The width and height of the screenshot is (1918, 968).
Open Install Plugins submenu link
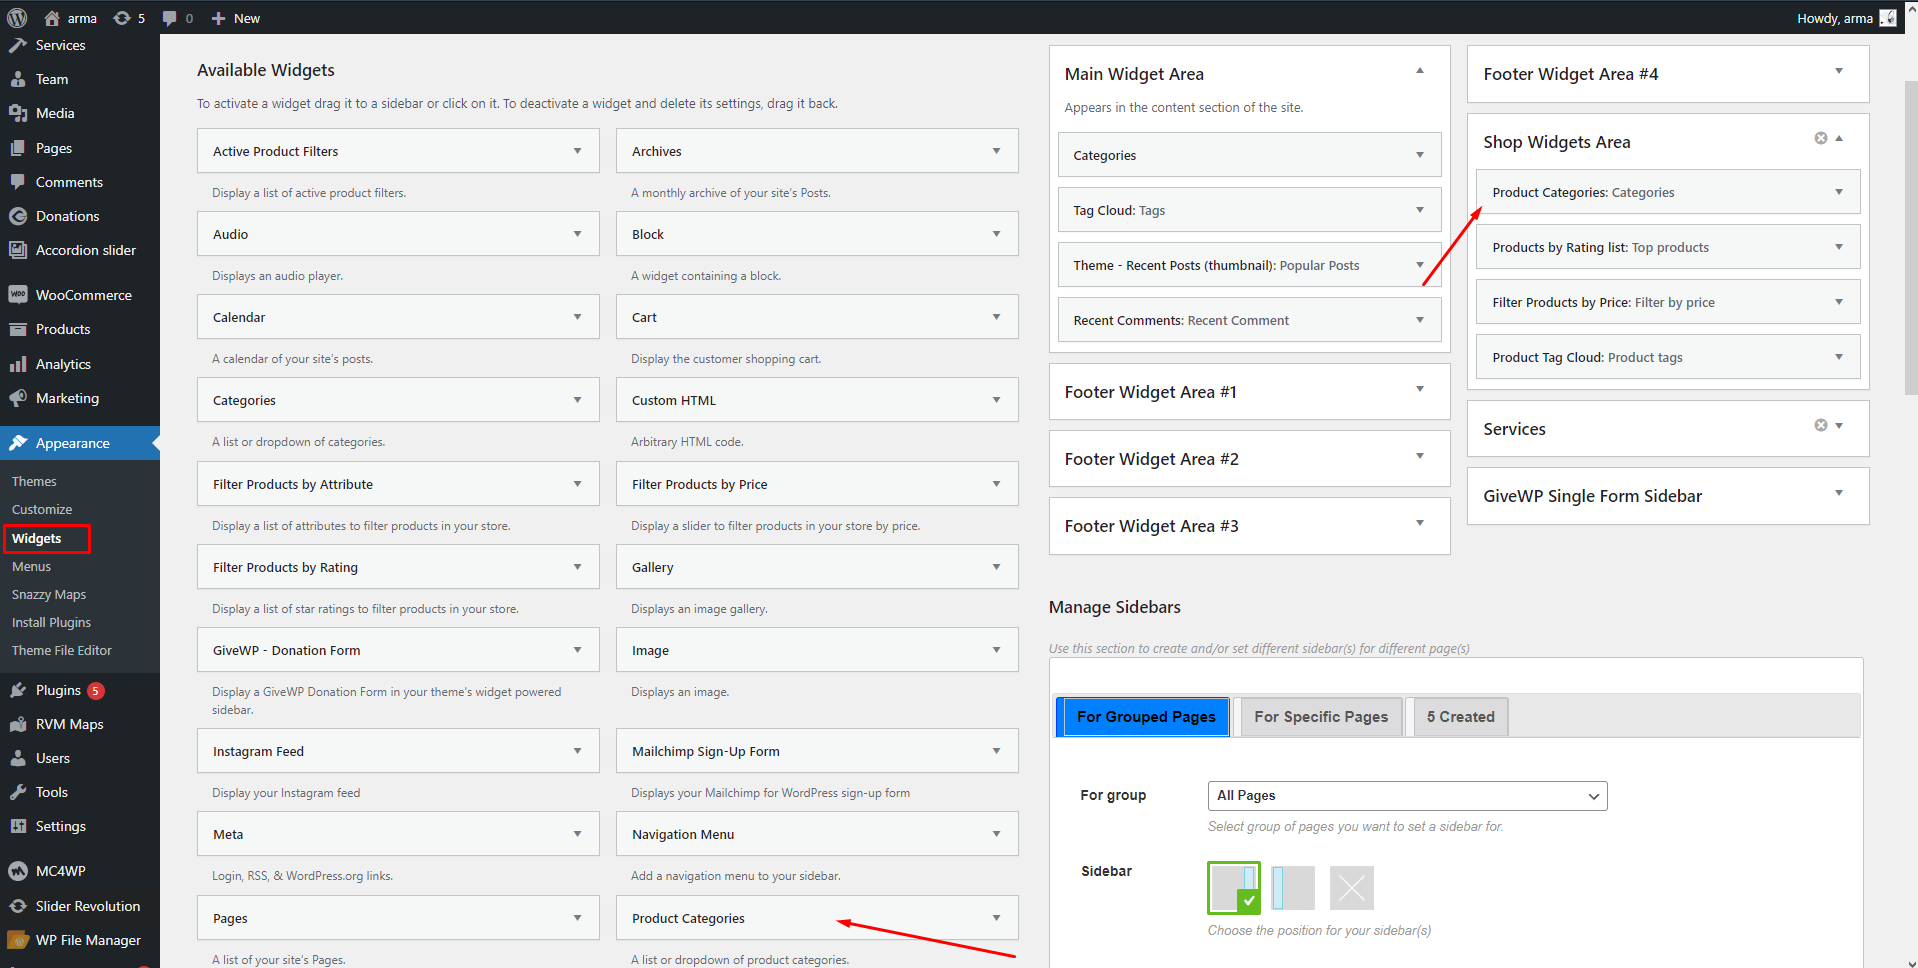point(51,622)
